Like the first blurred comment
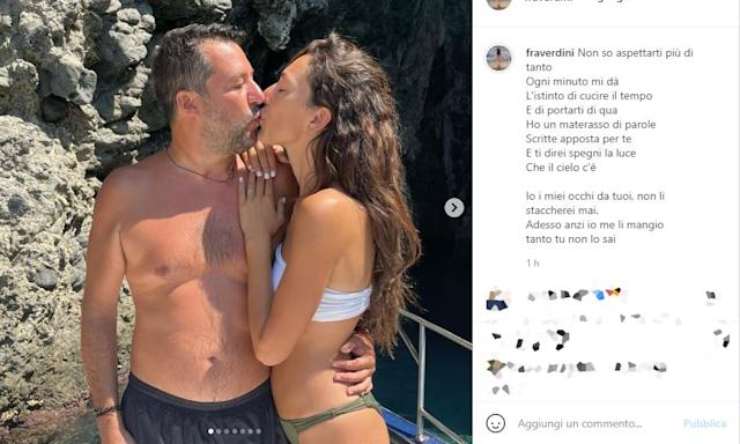Viewport: 740px width, 444px height. click(x=711, y=296)
